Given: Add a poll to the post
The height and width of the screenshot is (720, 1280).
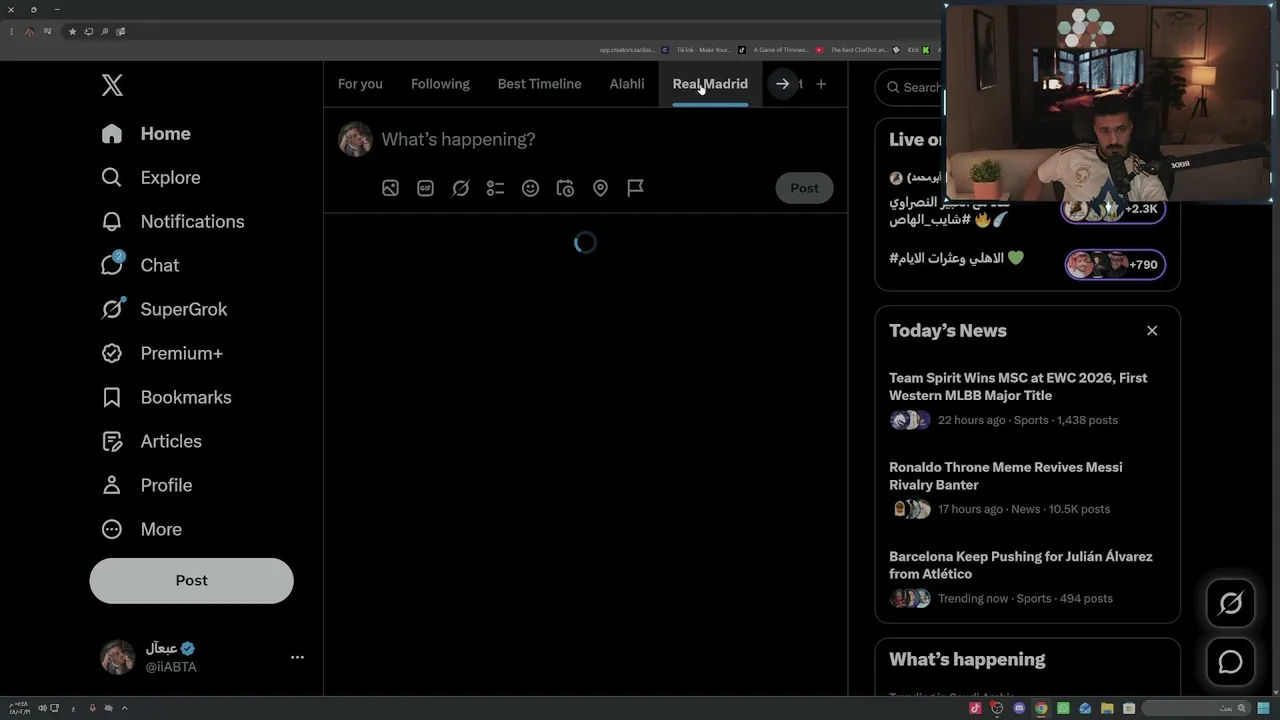Looking at the screenshot, I should coord(495,188).
